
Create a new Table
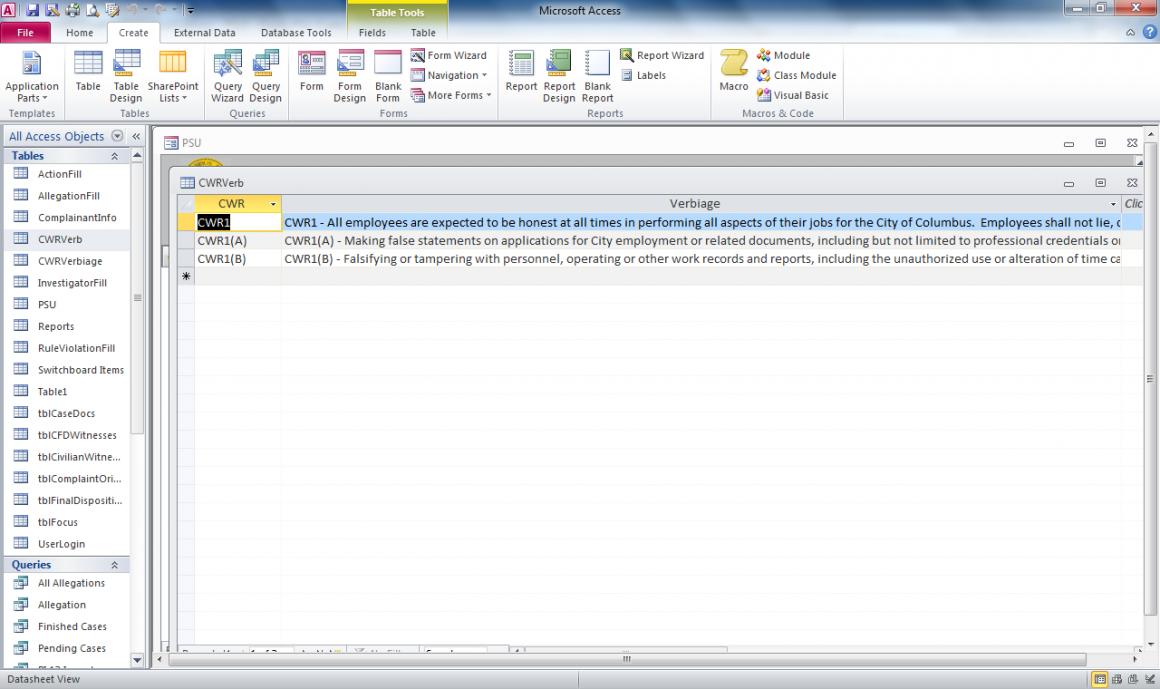pos(88,72)
